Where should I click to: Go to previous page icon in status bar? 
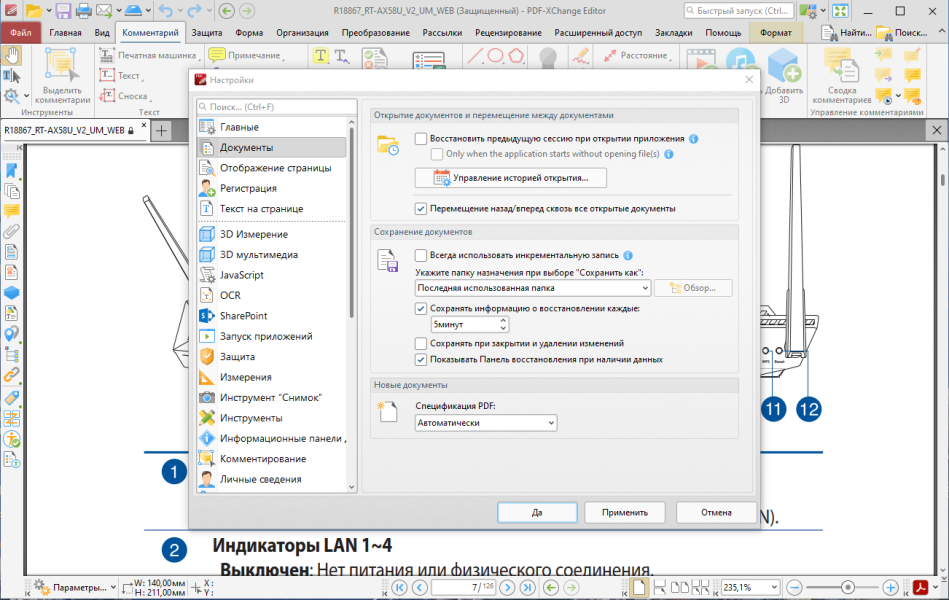419,587
